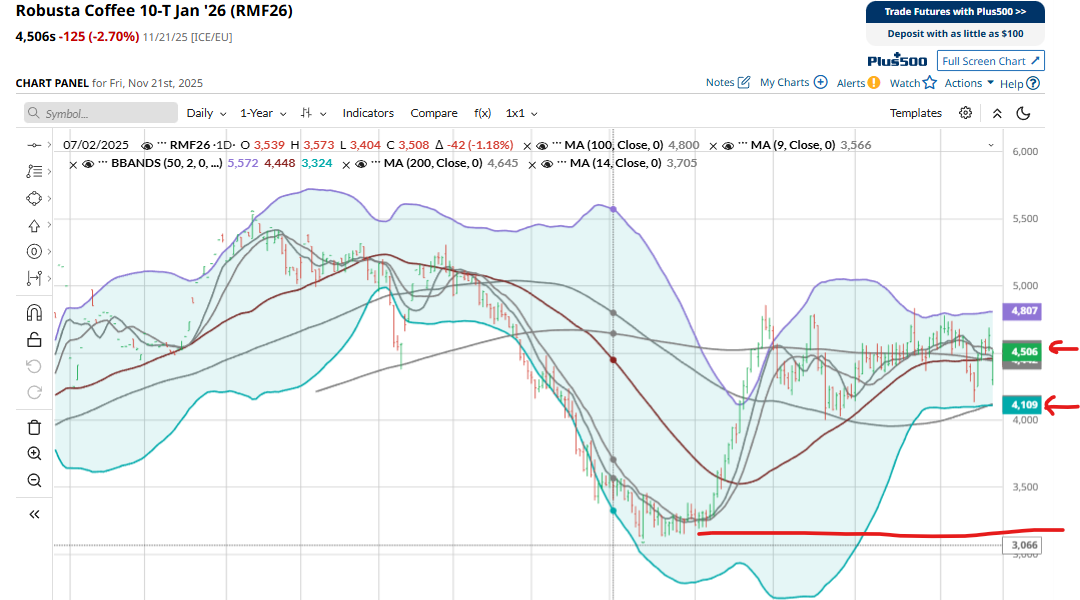Screen dimensions: 1080x600
Task: Click the lock drawings padlock icon
Action: coord(34,339)
